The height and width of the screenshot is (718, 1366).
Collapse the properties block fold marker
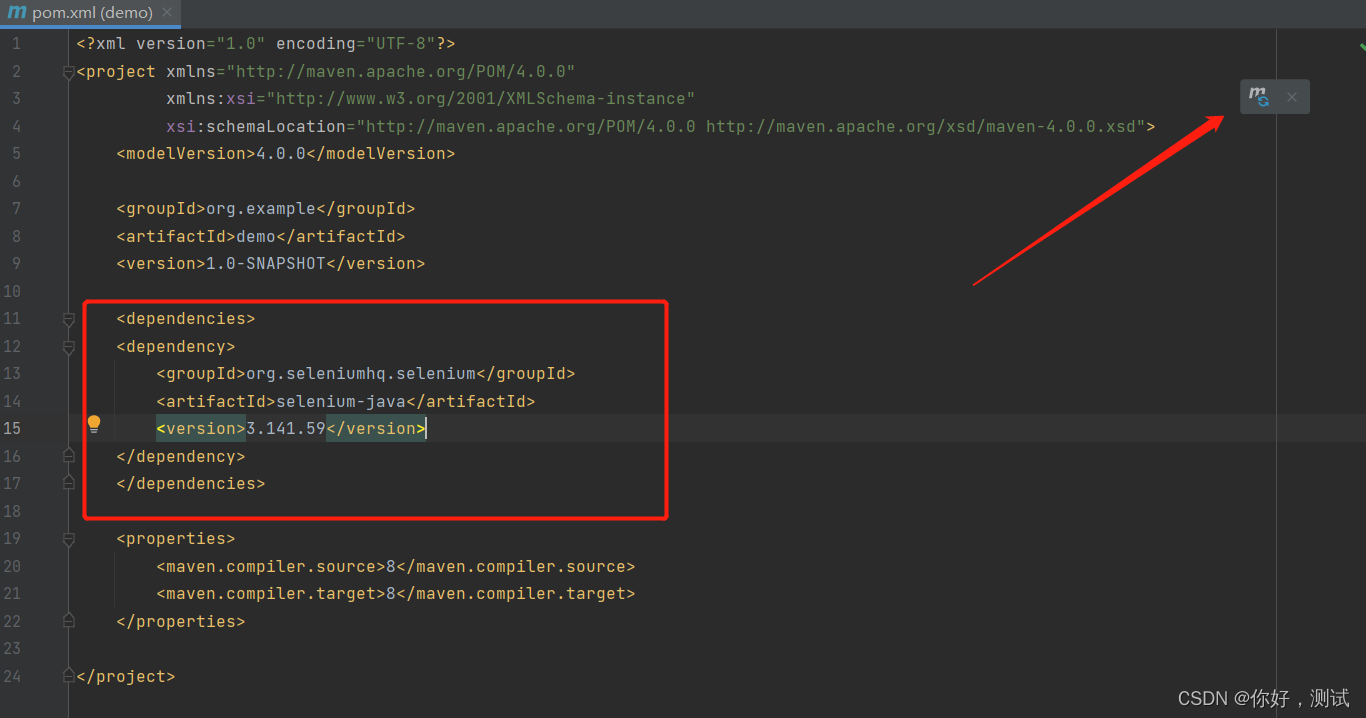tap(68, 539)
